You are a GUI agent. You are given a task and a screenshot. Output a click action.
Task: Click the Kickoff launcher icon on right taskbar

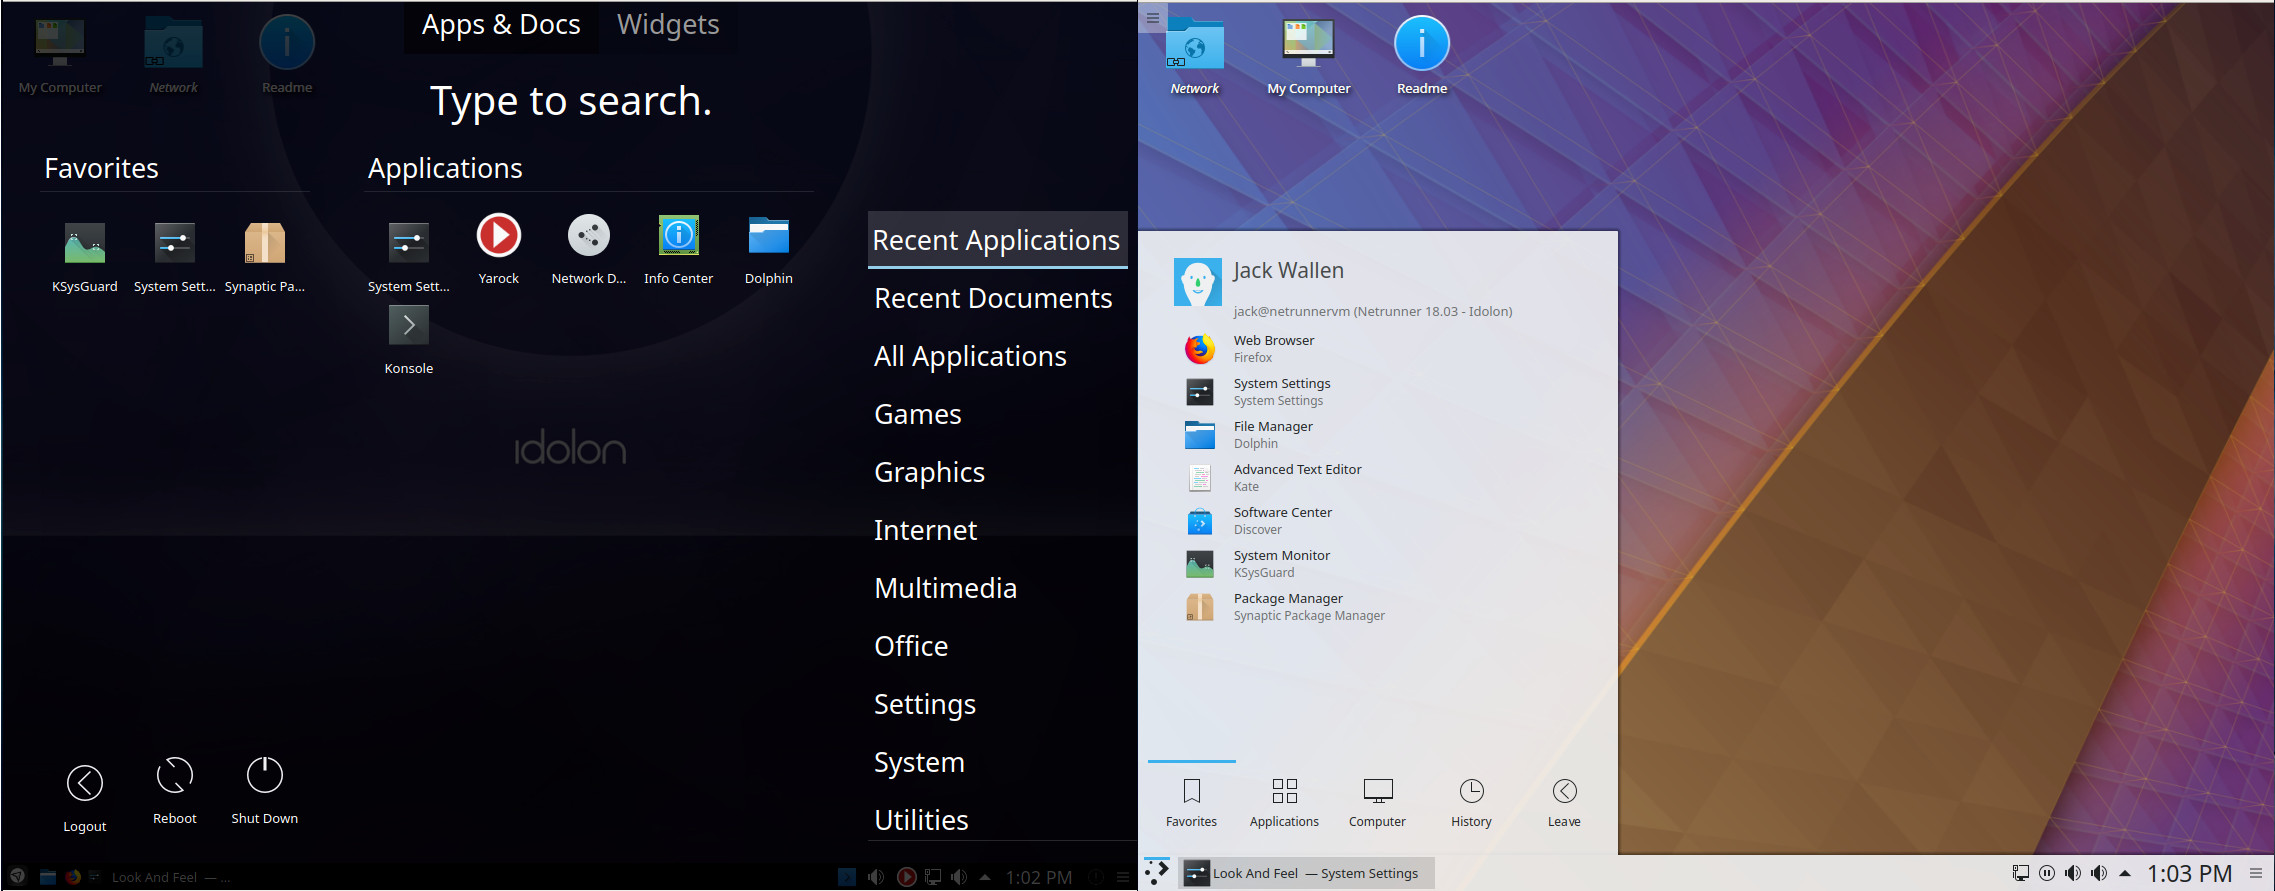tap(1157, 872)
